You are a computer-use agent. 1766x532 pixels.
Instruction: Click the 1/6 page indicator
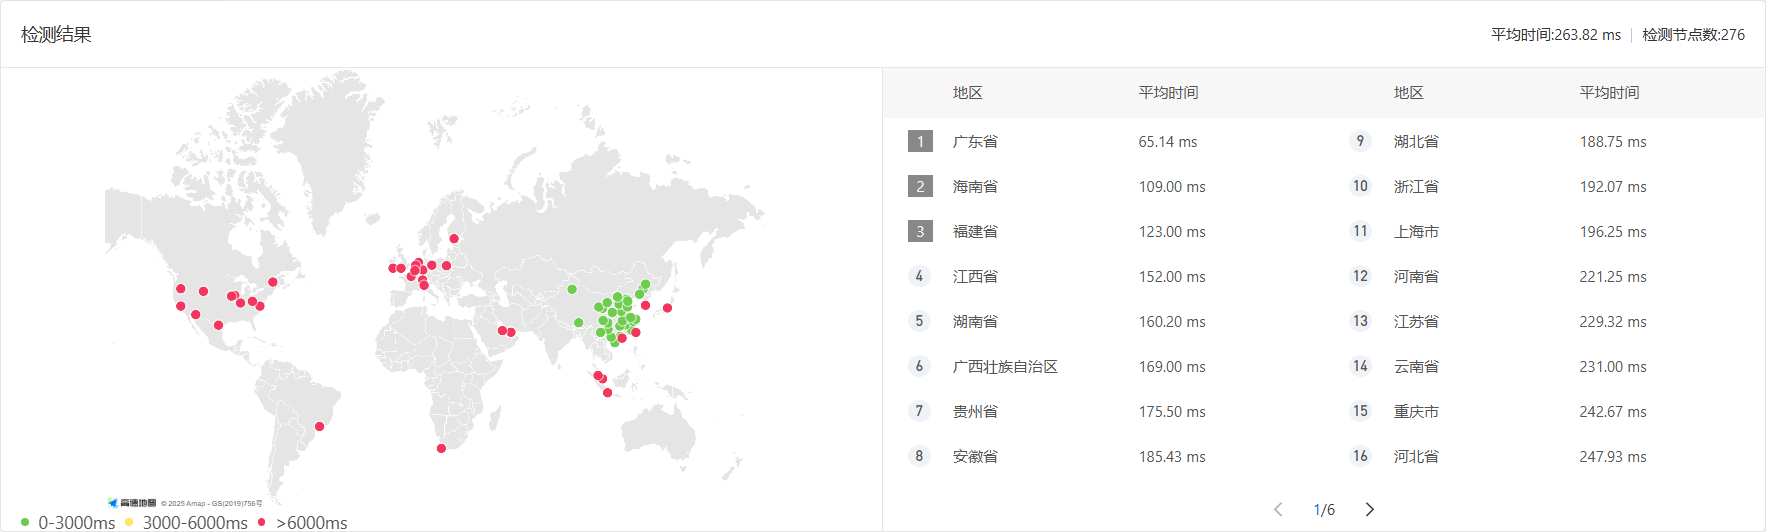click(1324, 510)
